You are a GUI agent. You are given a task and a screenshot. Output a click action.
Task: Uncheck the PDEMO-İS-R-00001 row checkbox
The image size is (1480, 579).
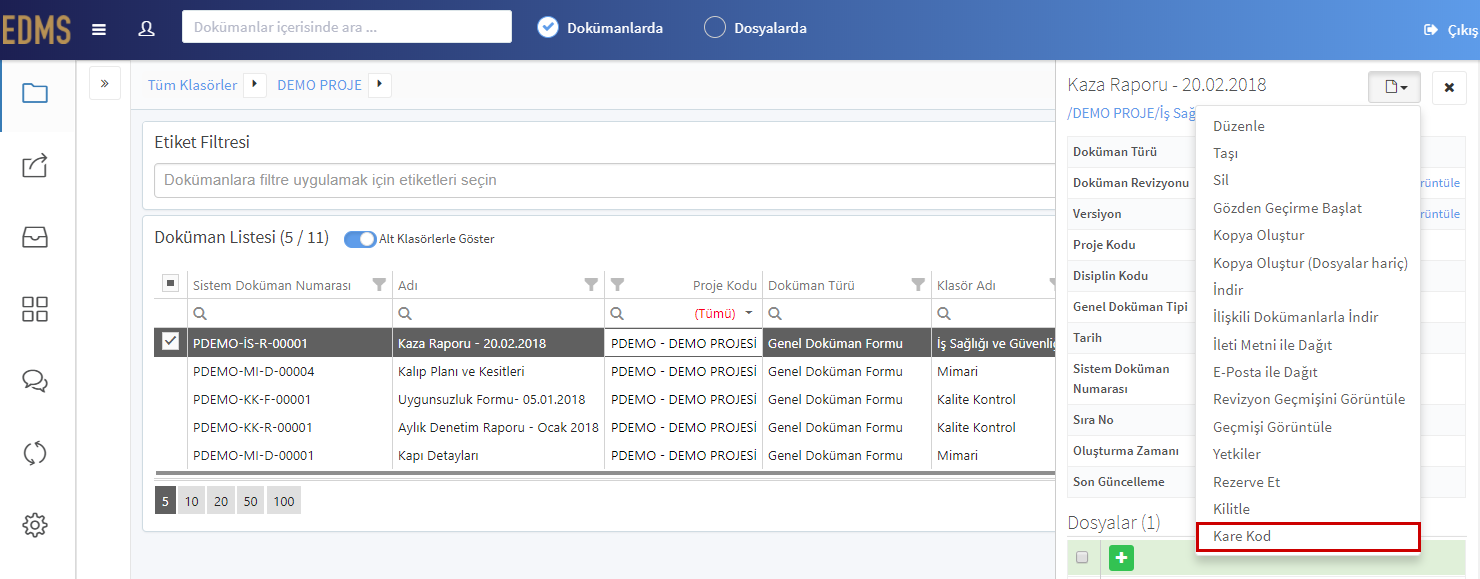pyautogui.click(x=171, y=342)
